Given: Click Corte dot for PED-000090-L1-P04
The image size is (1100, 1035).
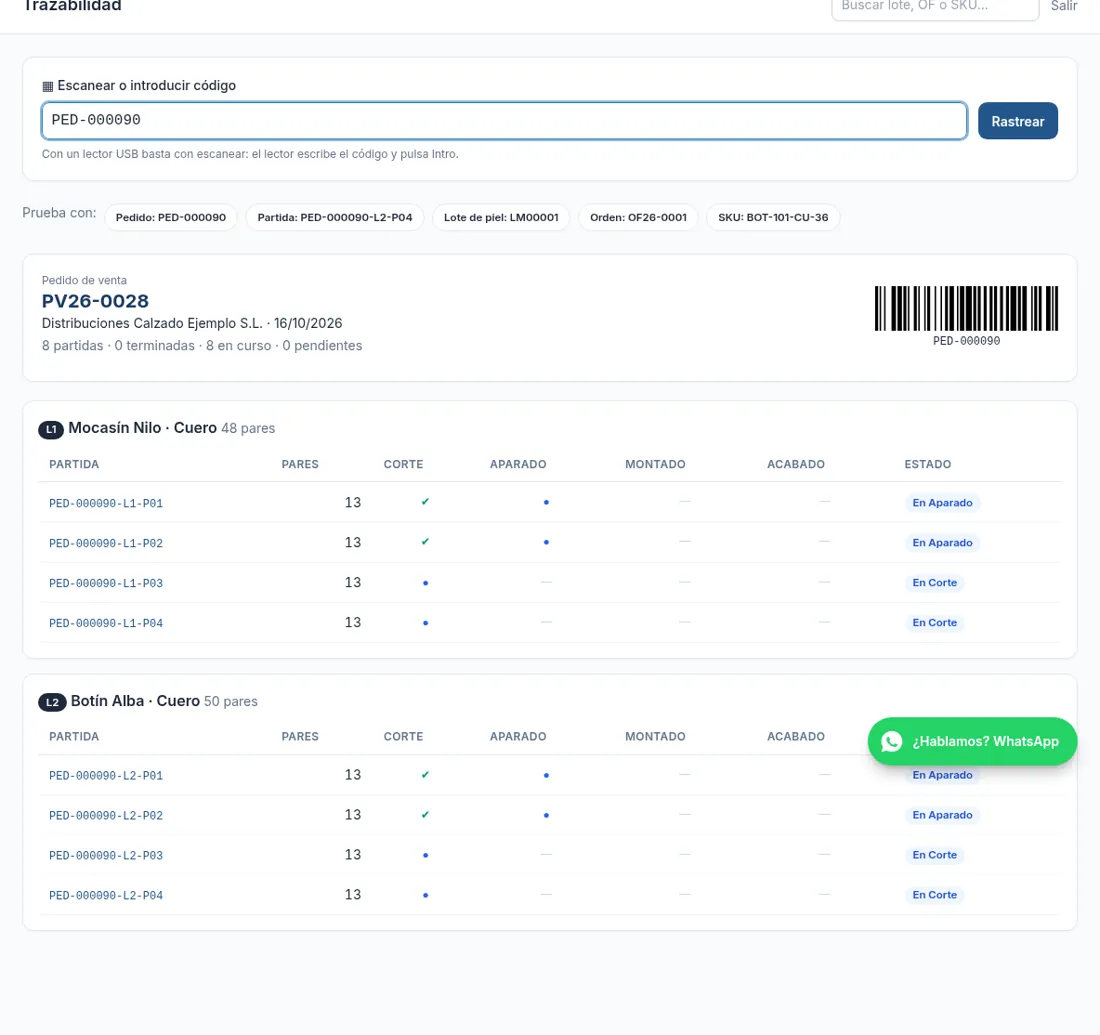Looking at the screenshot, I should [x=425, y=622].
